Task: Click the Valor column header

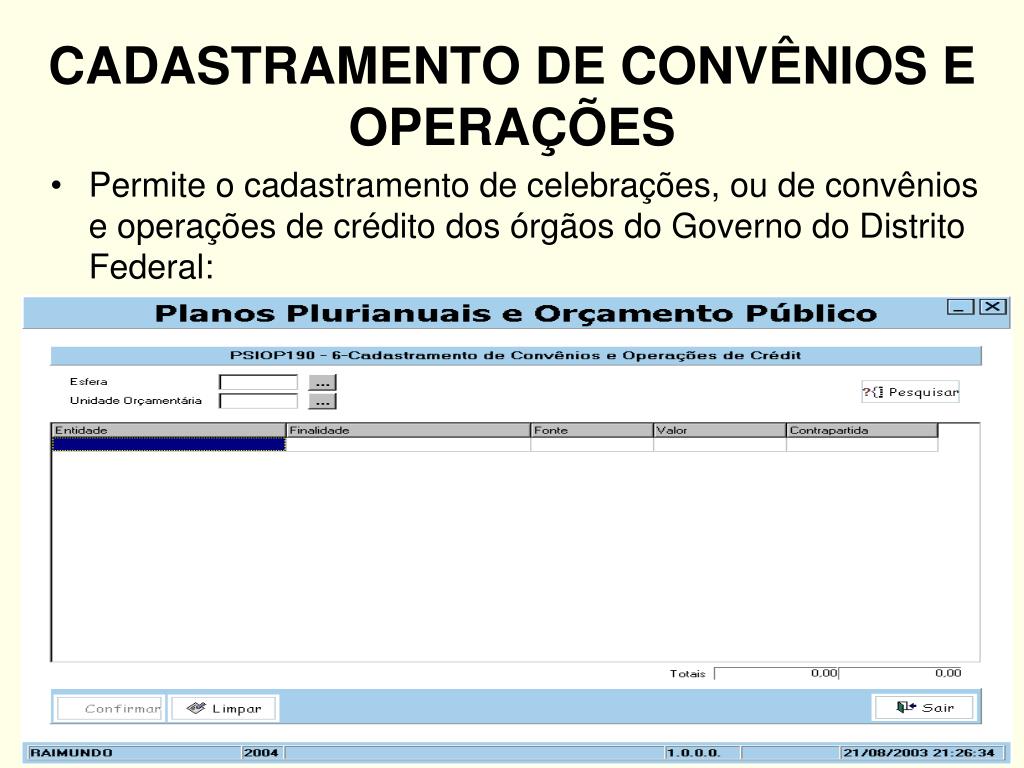Action: pyautogui.click(x=720, y=430)
